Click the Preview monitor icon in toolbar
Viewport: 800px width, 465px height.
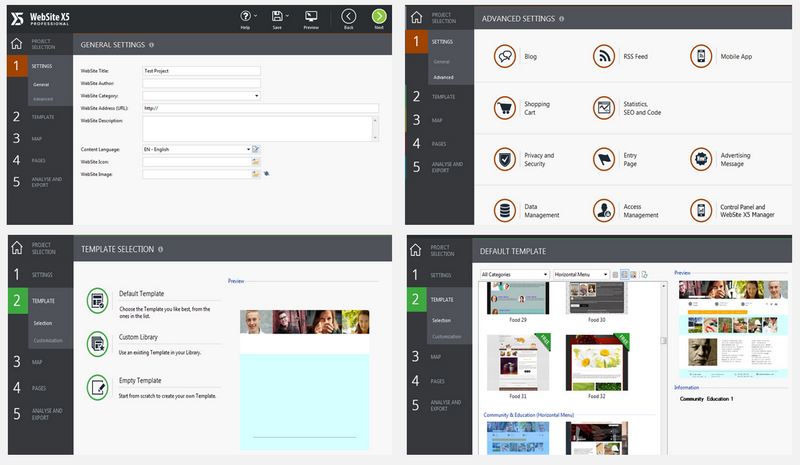311,16
